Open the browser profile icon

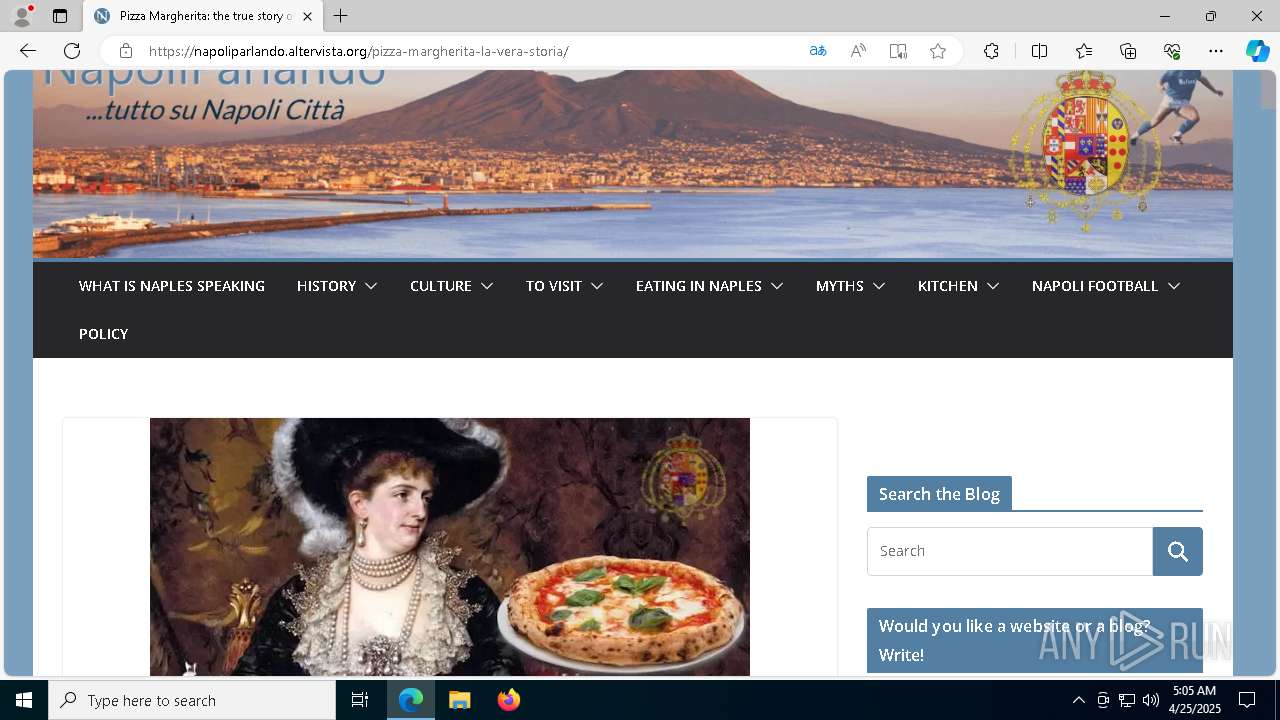22,16
